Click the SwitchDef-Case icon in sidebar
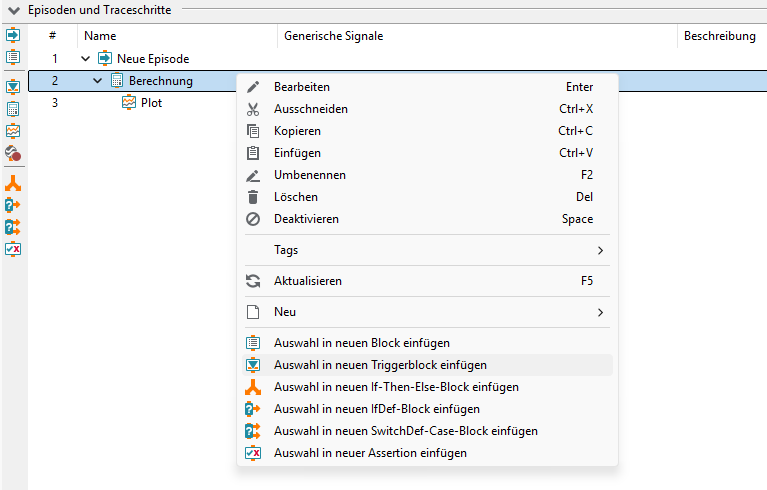The height and width of the screenshot is (490, 767). [x=13, y=227]
